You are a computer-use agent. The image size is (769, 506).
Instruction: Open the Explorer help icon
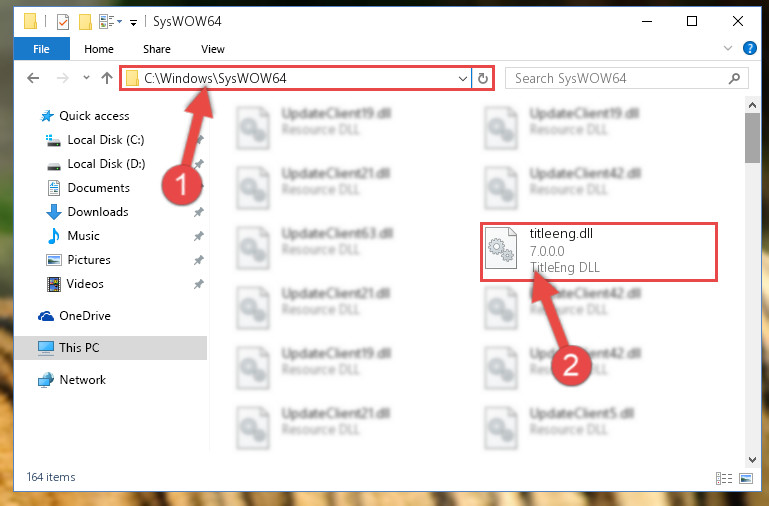coord(749,48)
